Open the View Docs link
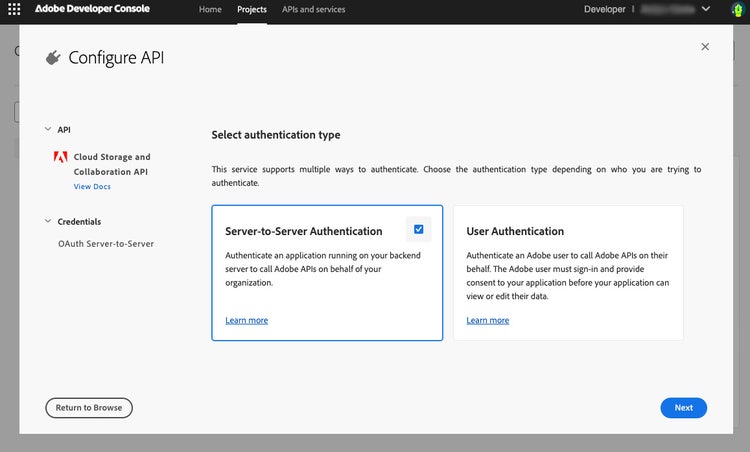This screenshot has height=452, width=750. point(92,187)
